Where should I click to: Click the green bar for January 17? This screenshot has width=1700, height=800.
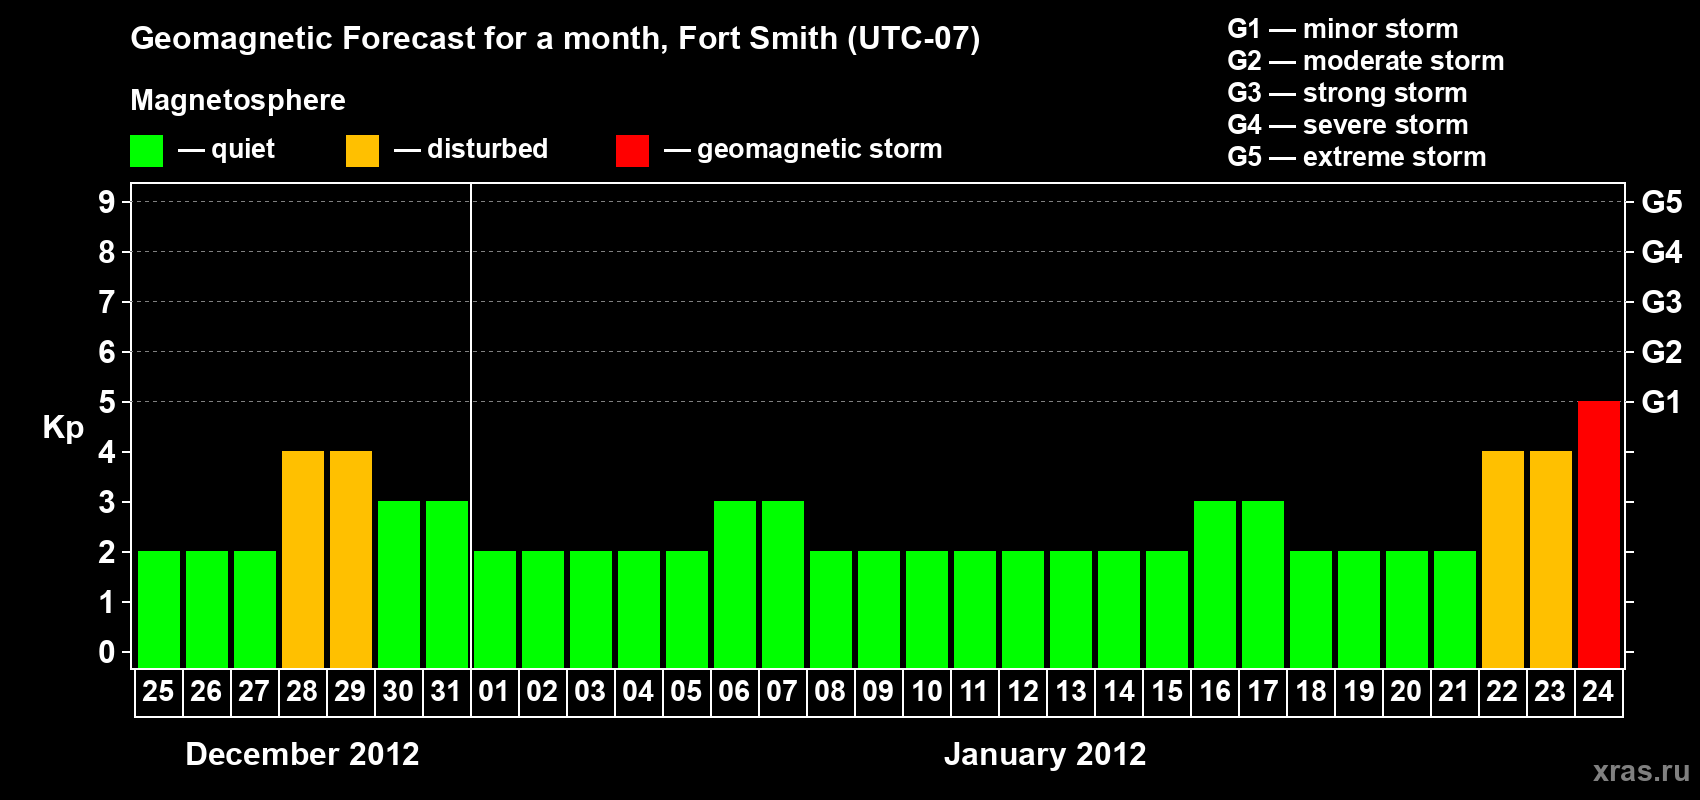[1262, 584]
